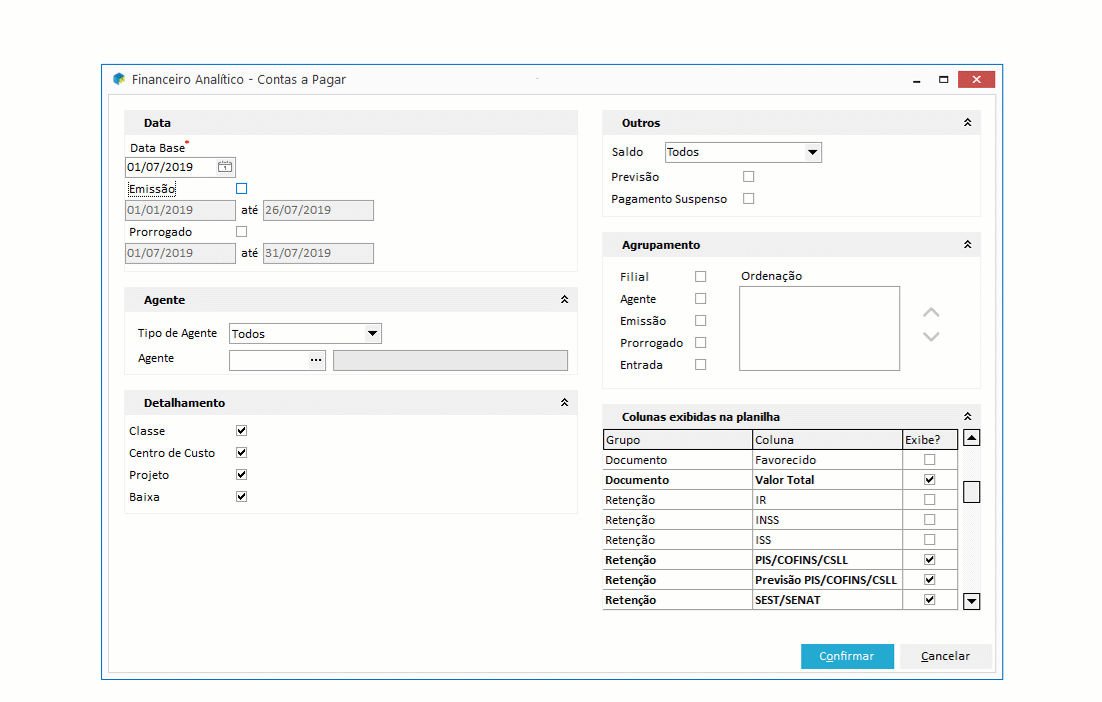Show the IR retention column checkbox
Viewport: 1102px width, 702px height.
pyautogui.click(x=930, y=500)
